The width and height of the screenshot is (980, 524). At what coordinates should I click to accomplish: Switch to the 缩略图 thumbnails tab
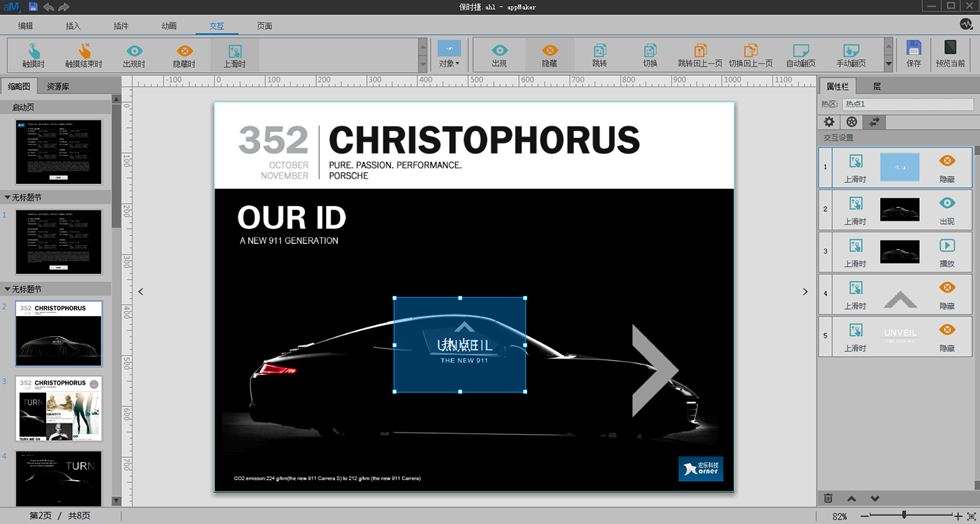pyautogui.click(x=19, y=86)
